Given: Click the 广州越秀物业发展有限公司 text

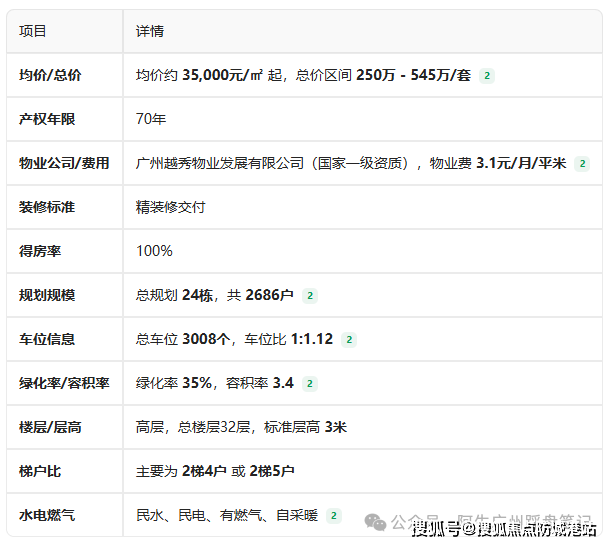Looking at the screenshot, I should pyautogui.click(x=220, y=163).
